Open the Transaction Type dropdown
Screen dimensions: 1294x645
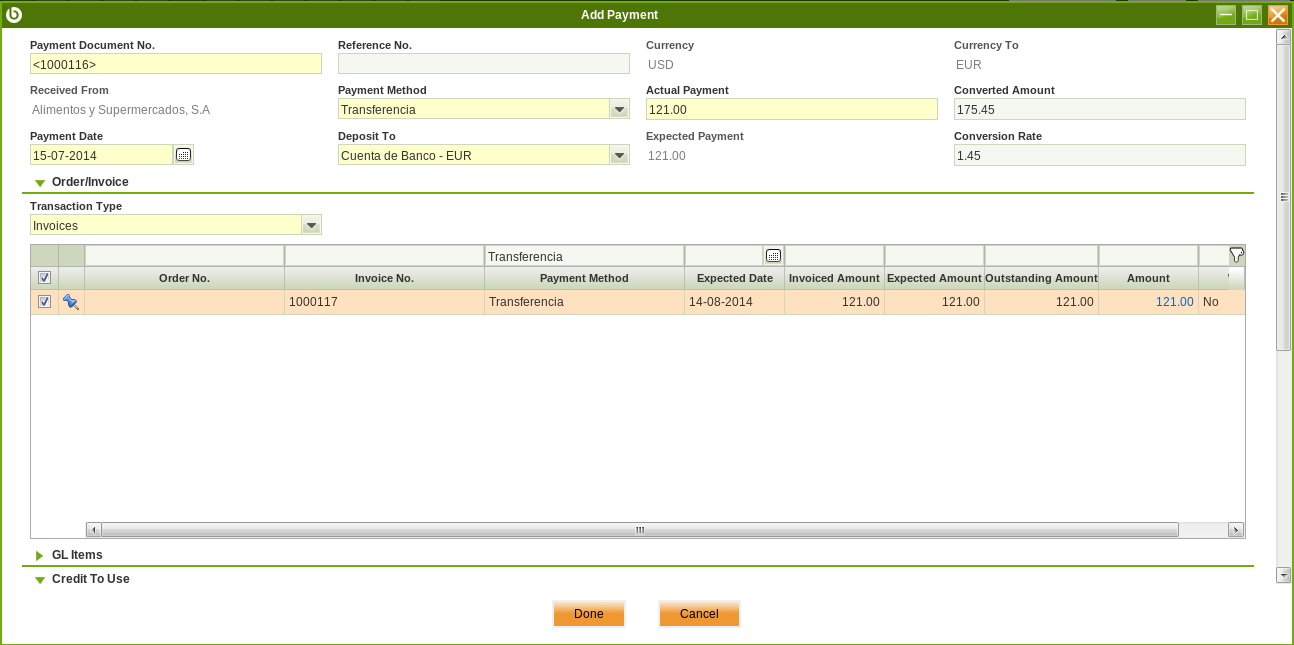point(311,226)
